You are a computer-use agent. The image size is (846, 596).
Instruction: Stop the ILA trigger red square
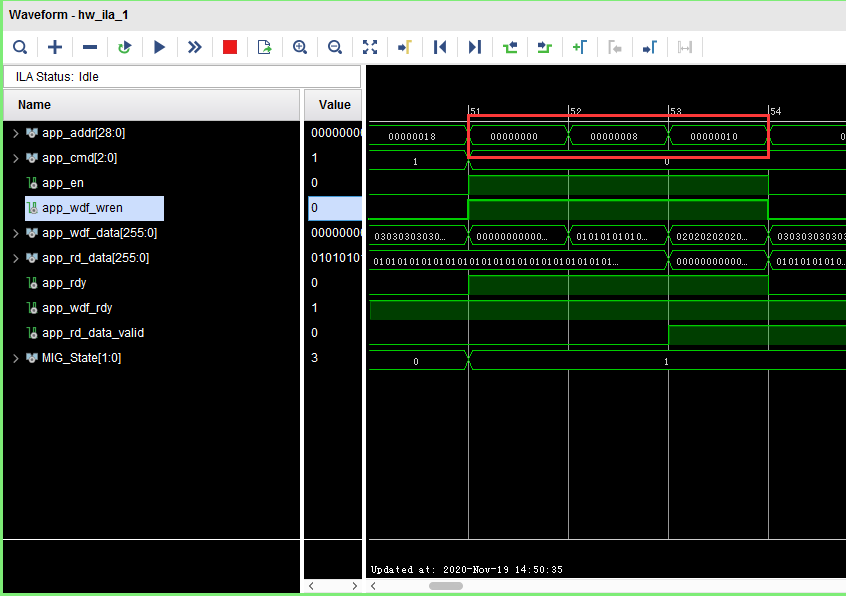pyautogui.click(x=230, y=47)
